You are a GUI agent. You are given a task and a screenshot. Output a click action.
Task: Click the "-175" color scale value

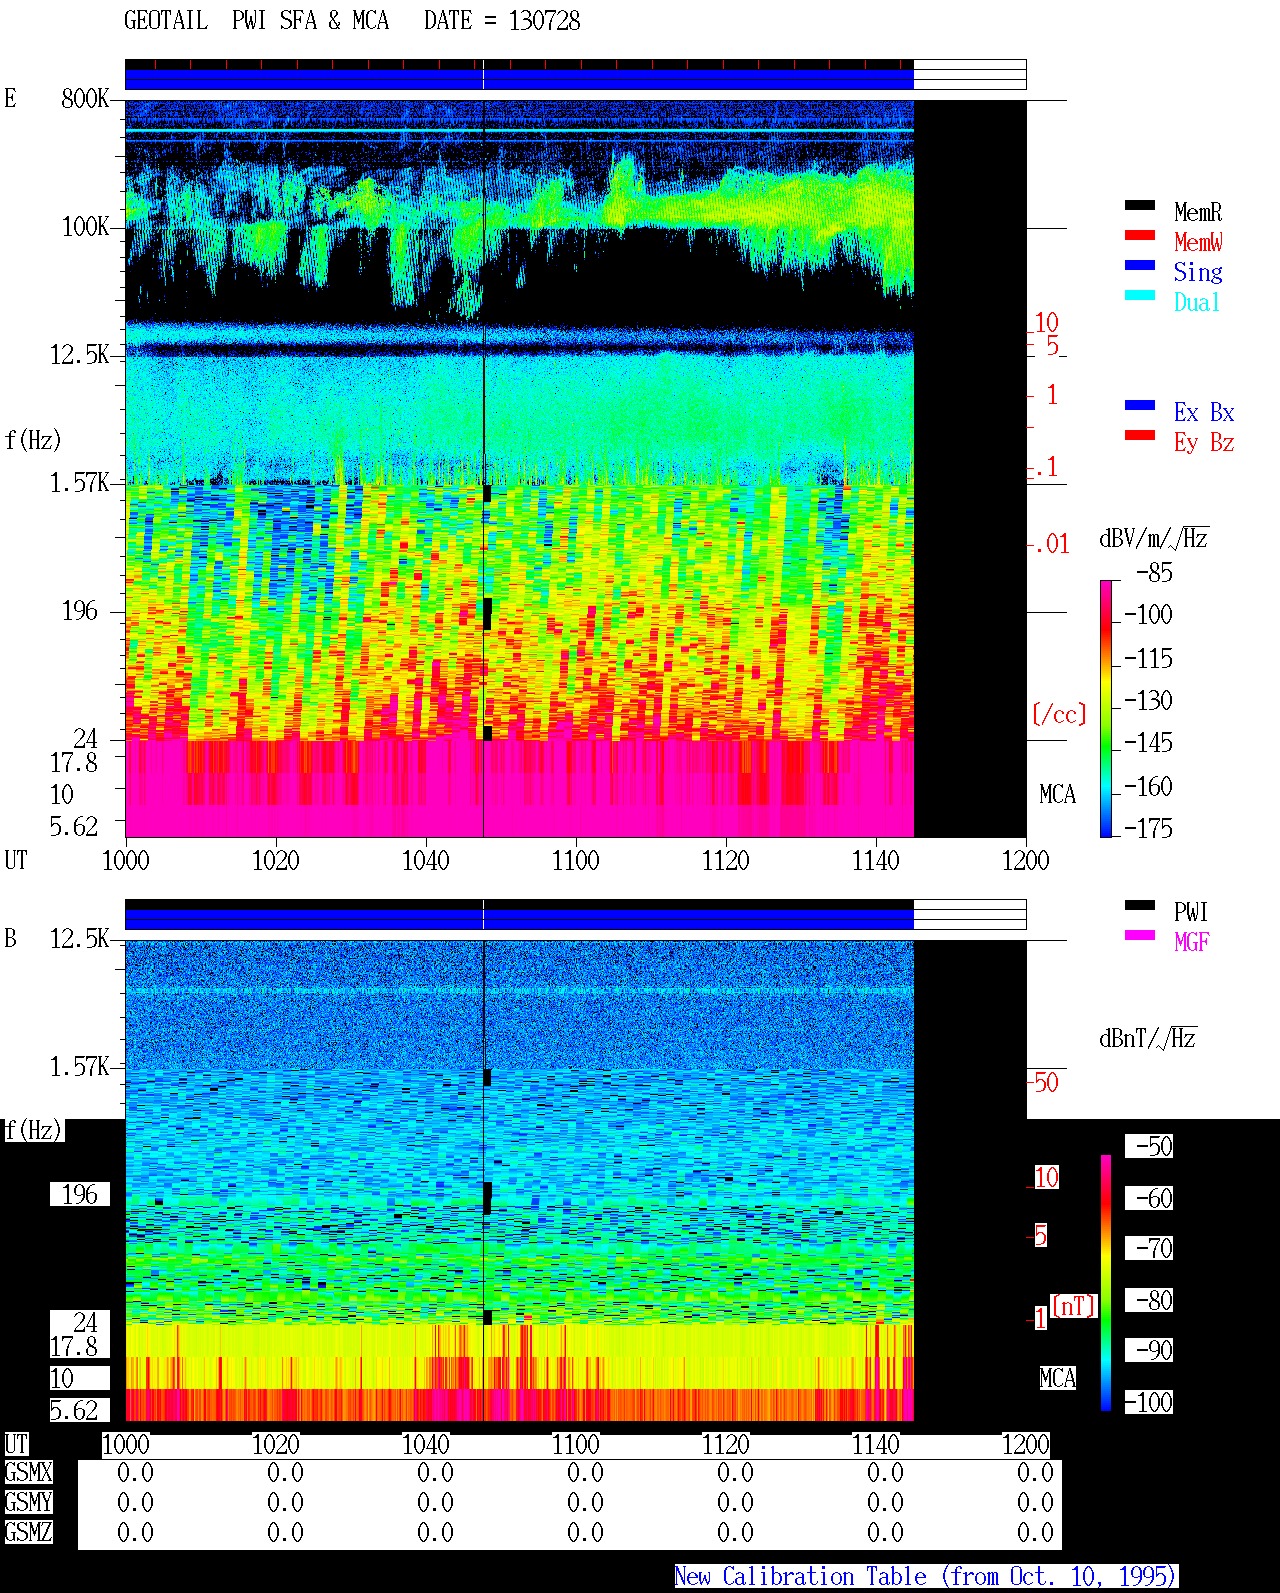point(1148,828)
